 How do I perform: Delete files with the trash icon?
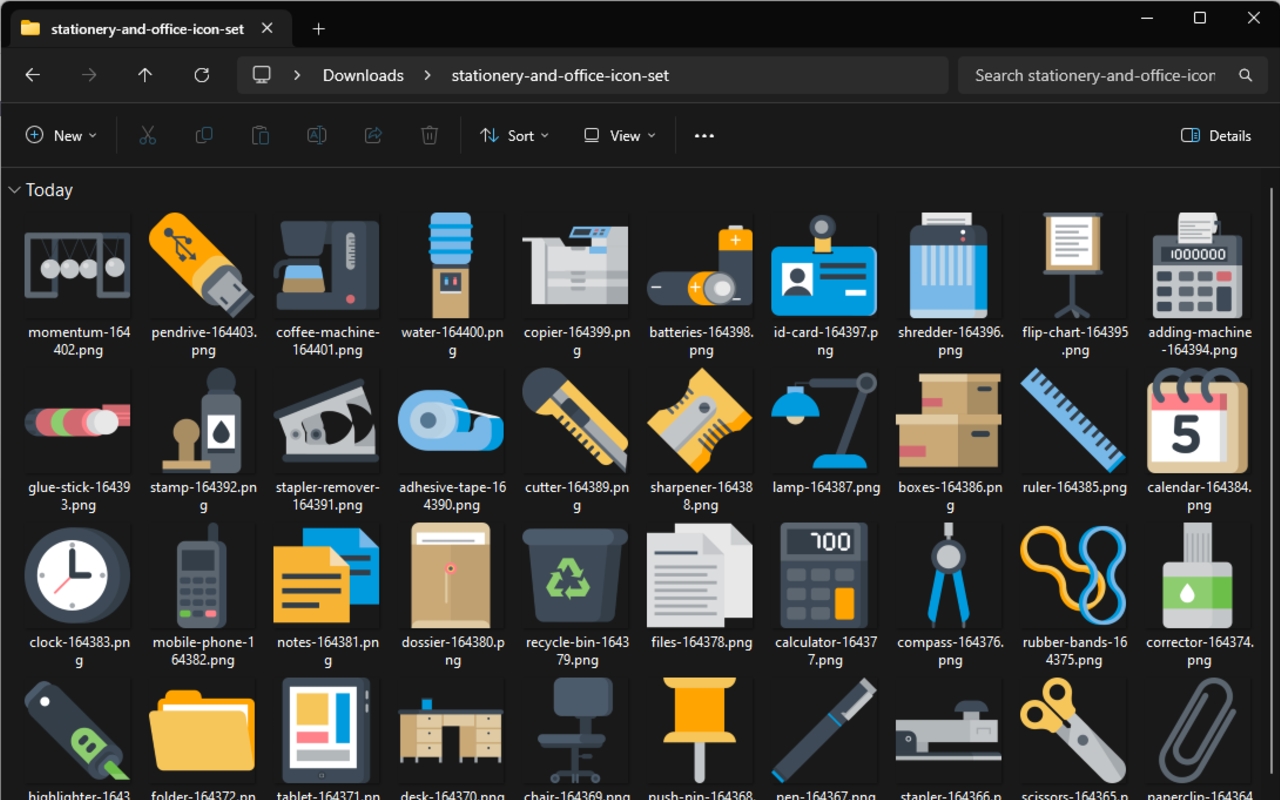click(429, 135)
